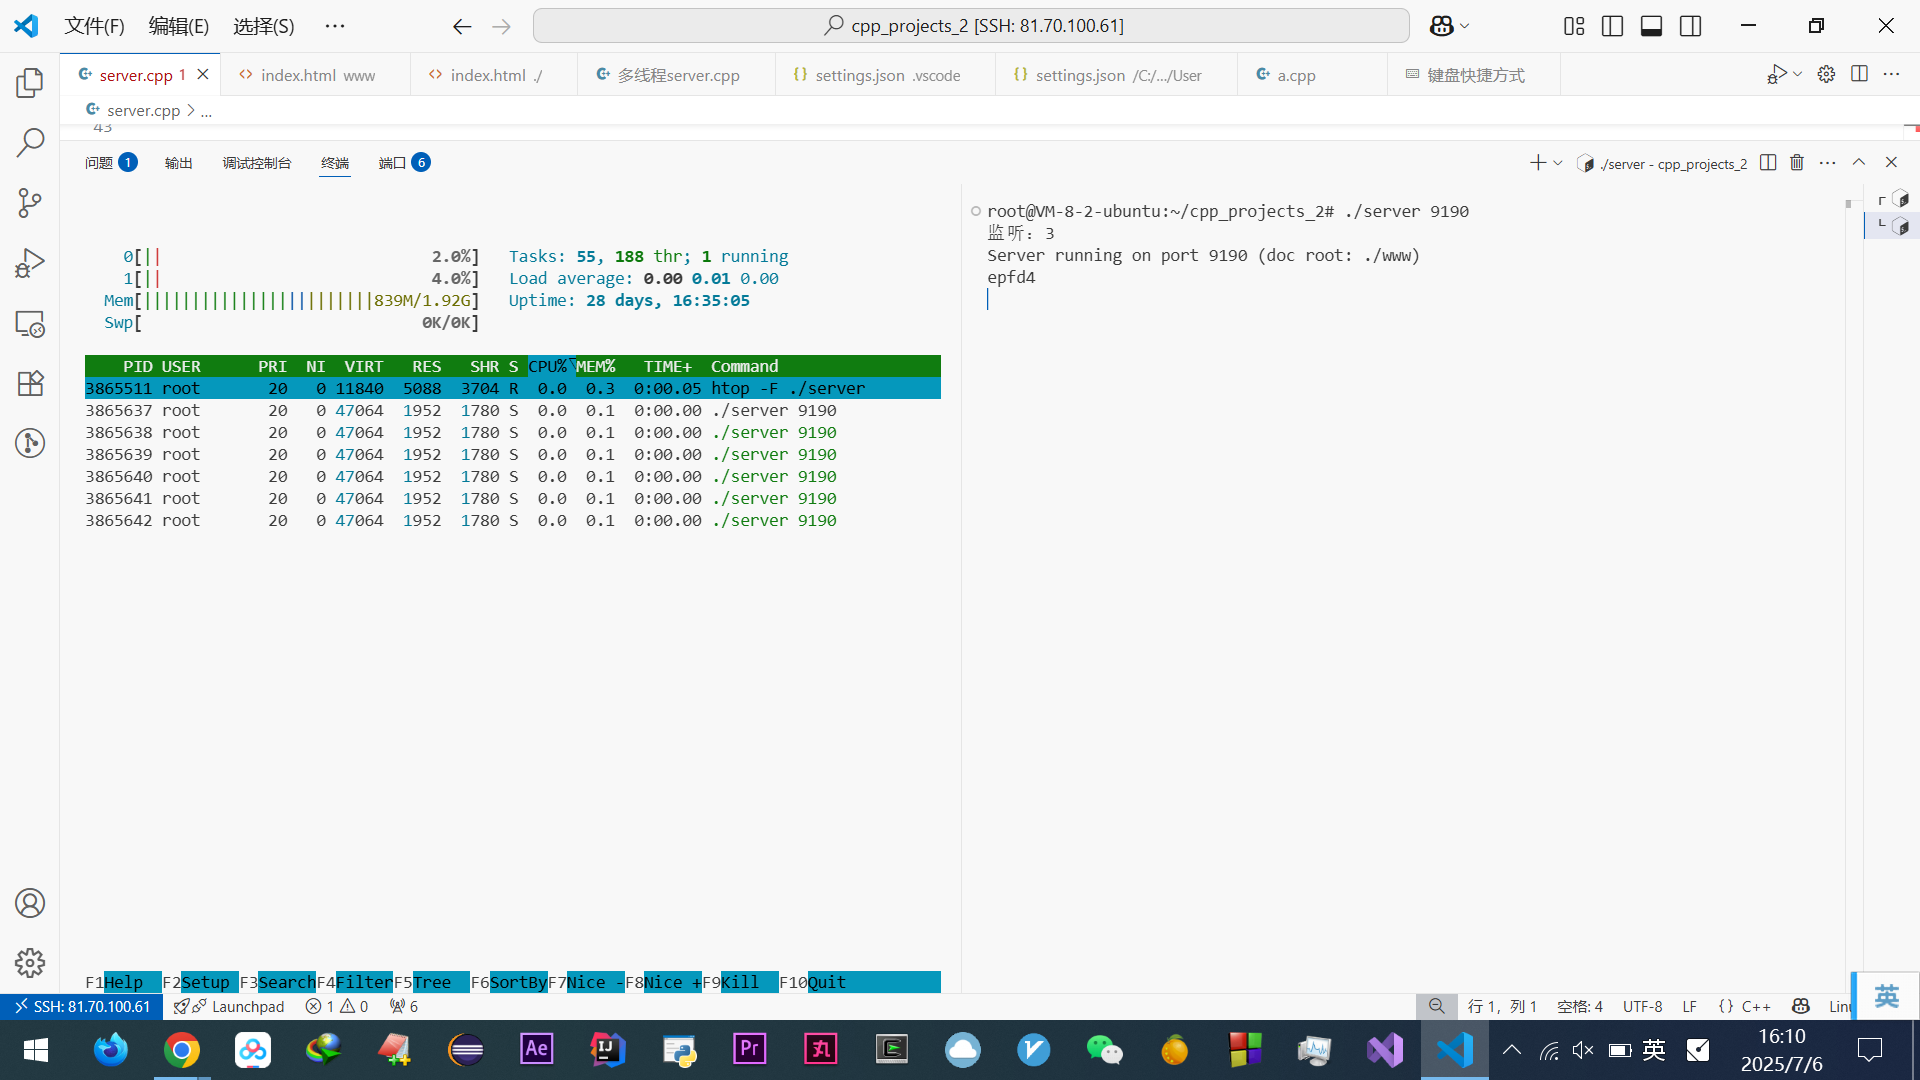The width and height of the screenshot is (1920, 1080).
Task: Toggle bottom panel layout button
Action: tap(1651, 26)
